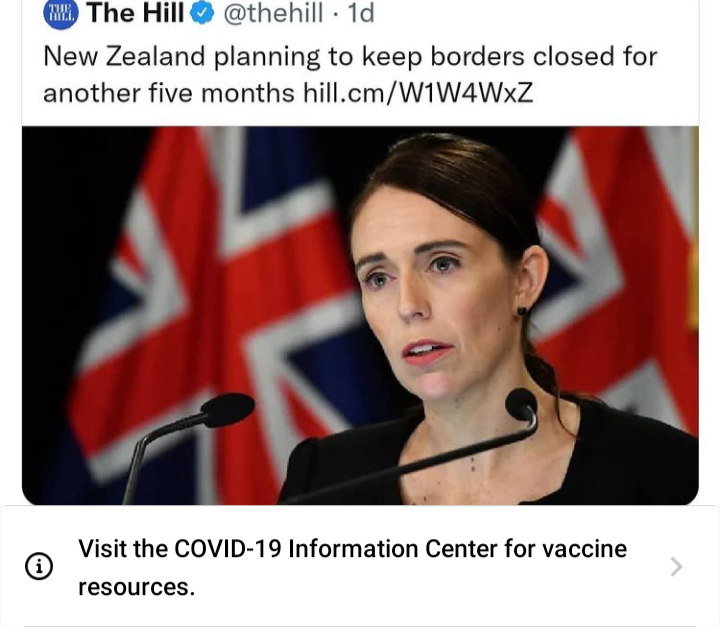Open the 1d post timestamp
Viewport: 720px width, 627px height.
click(x=361, y=13)
